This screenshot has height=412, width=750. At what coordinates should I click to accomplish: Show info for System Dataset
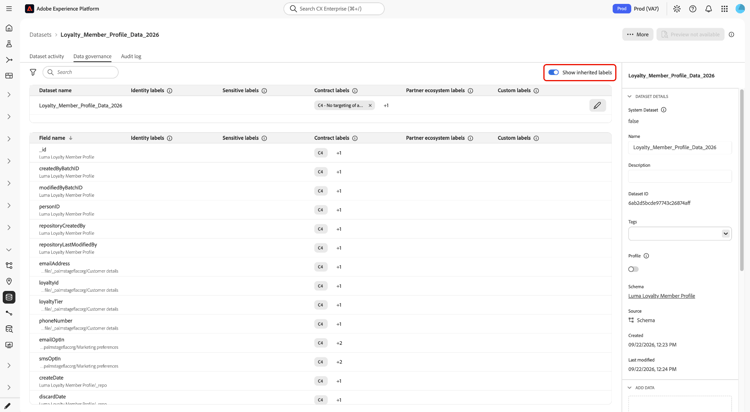663,110
